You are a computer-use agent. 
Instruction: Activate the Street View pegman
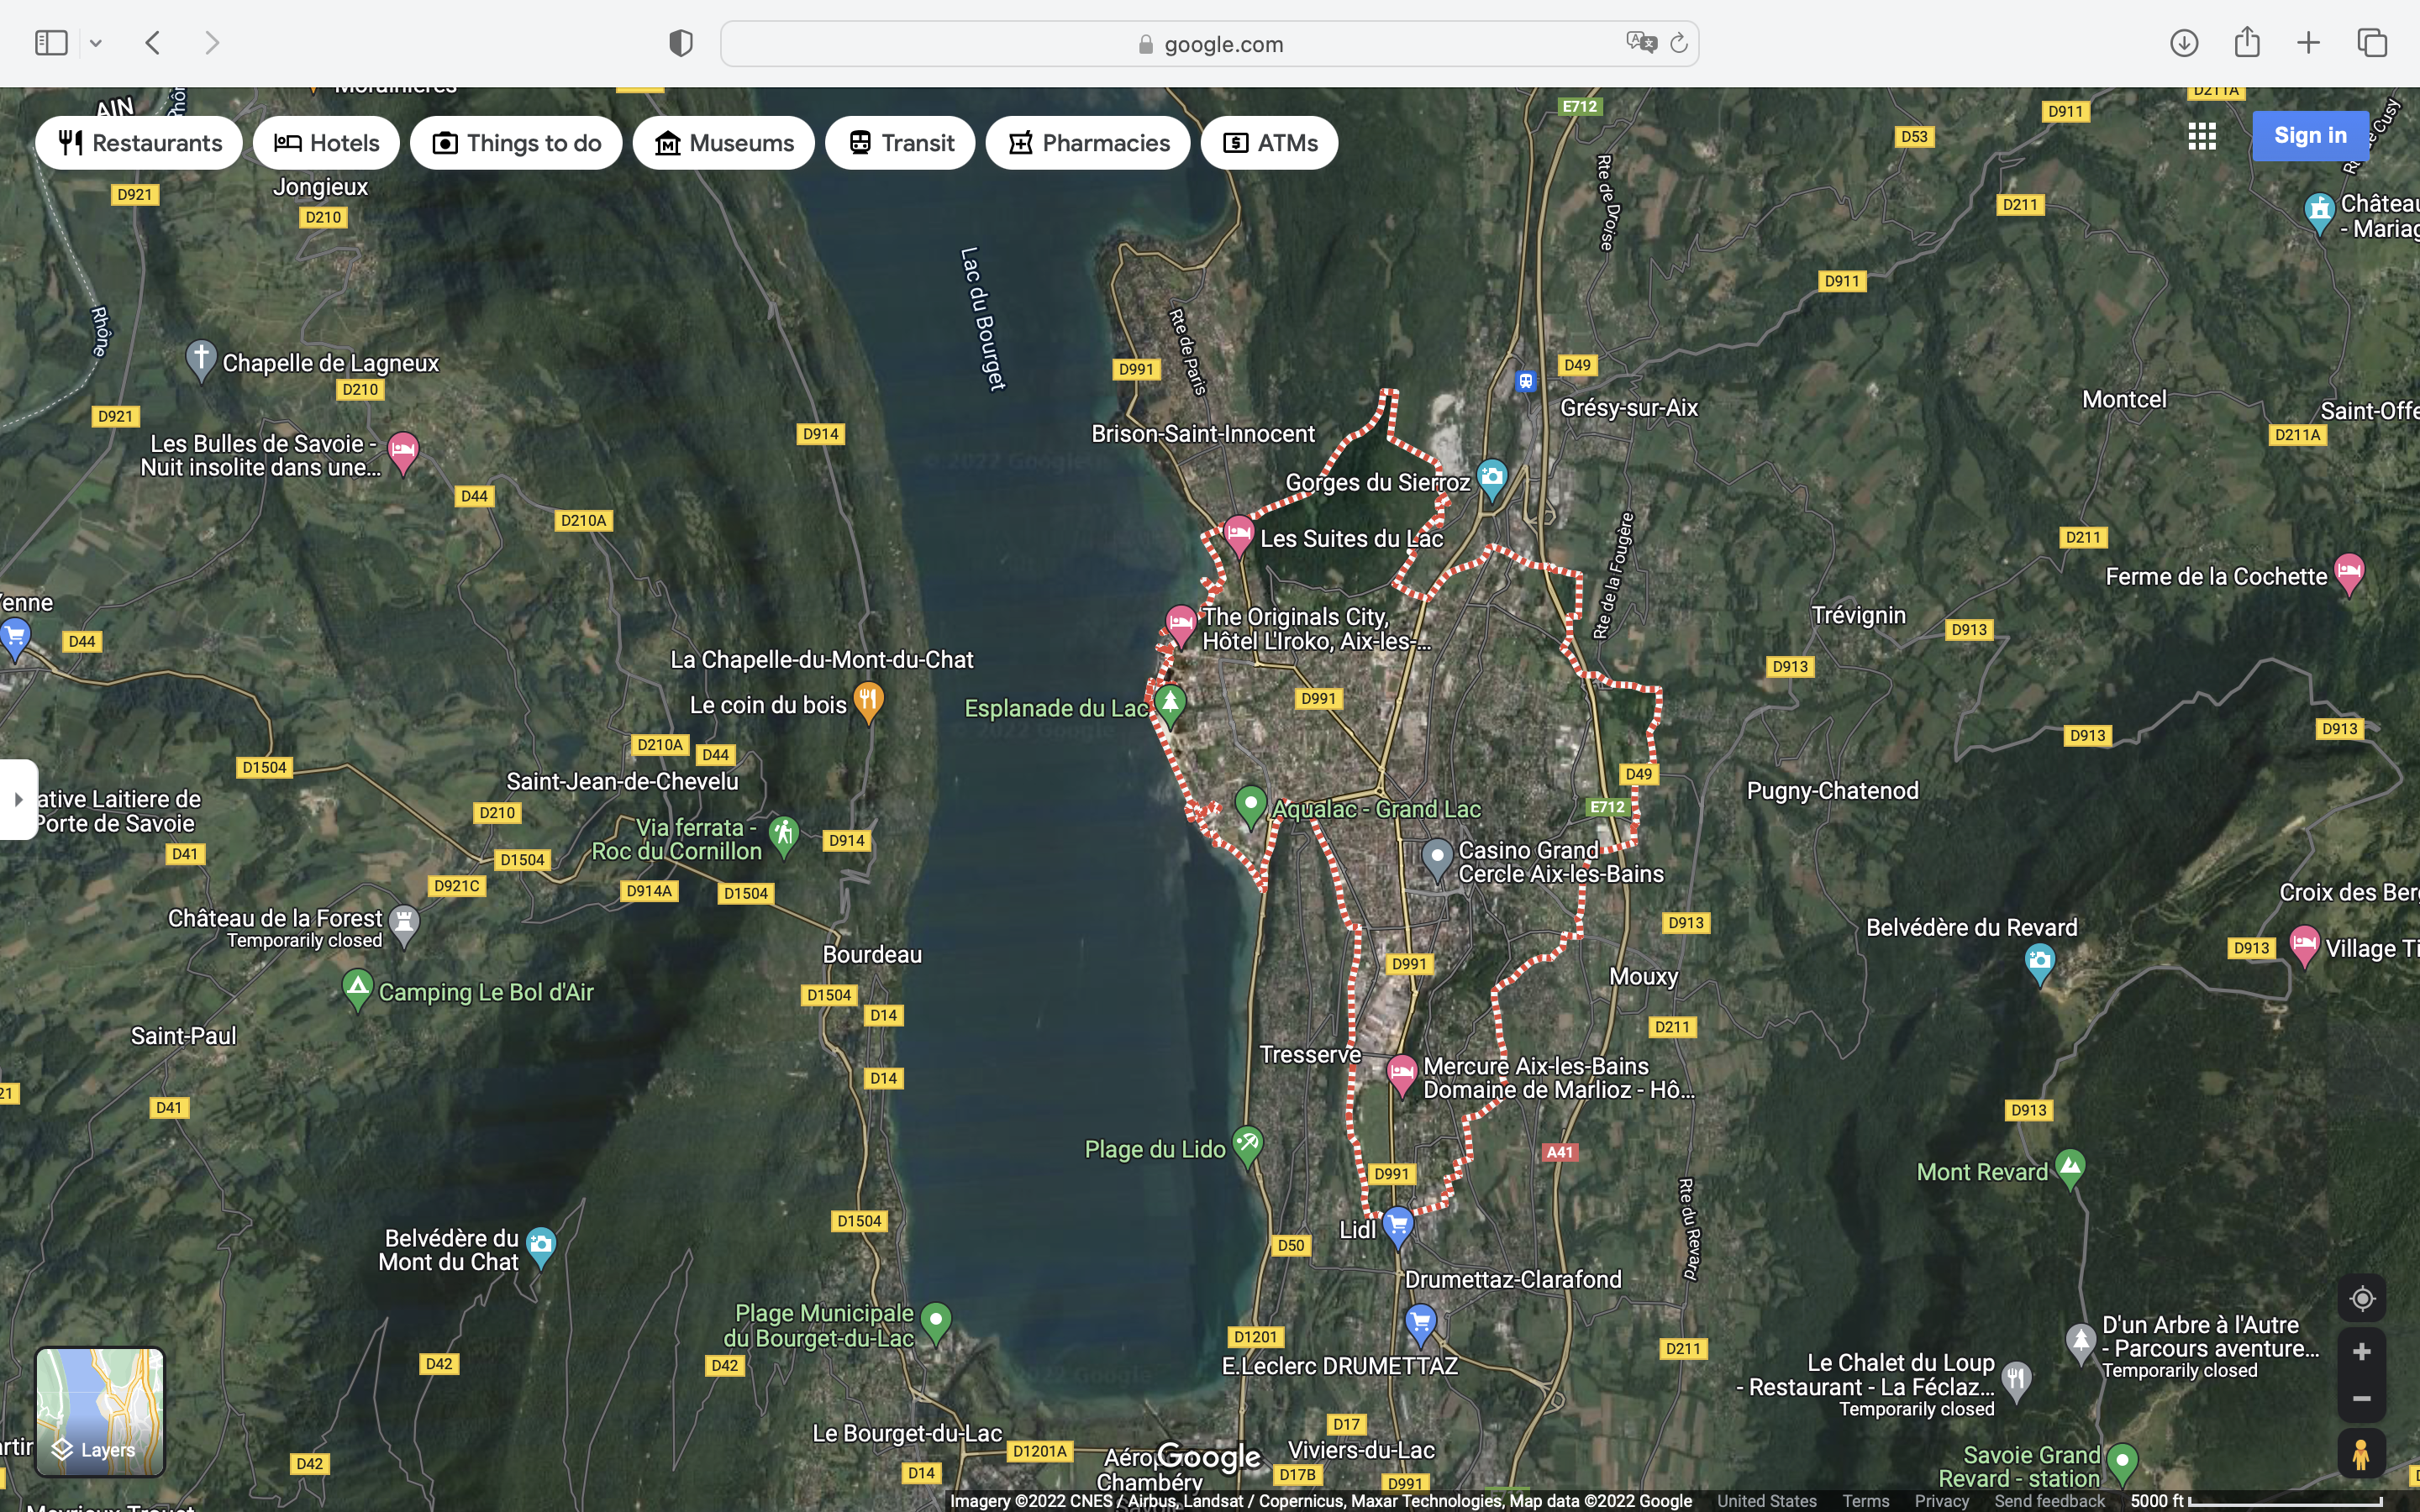click(x=2362, y=1454)
